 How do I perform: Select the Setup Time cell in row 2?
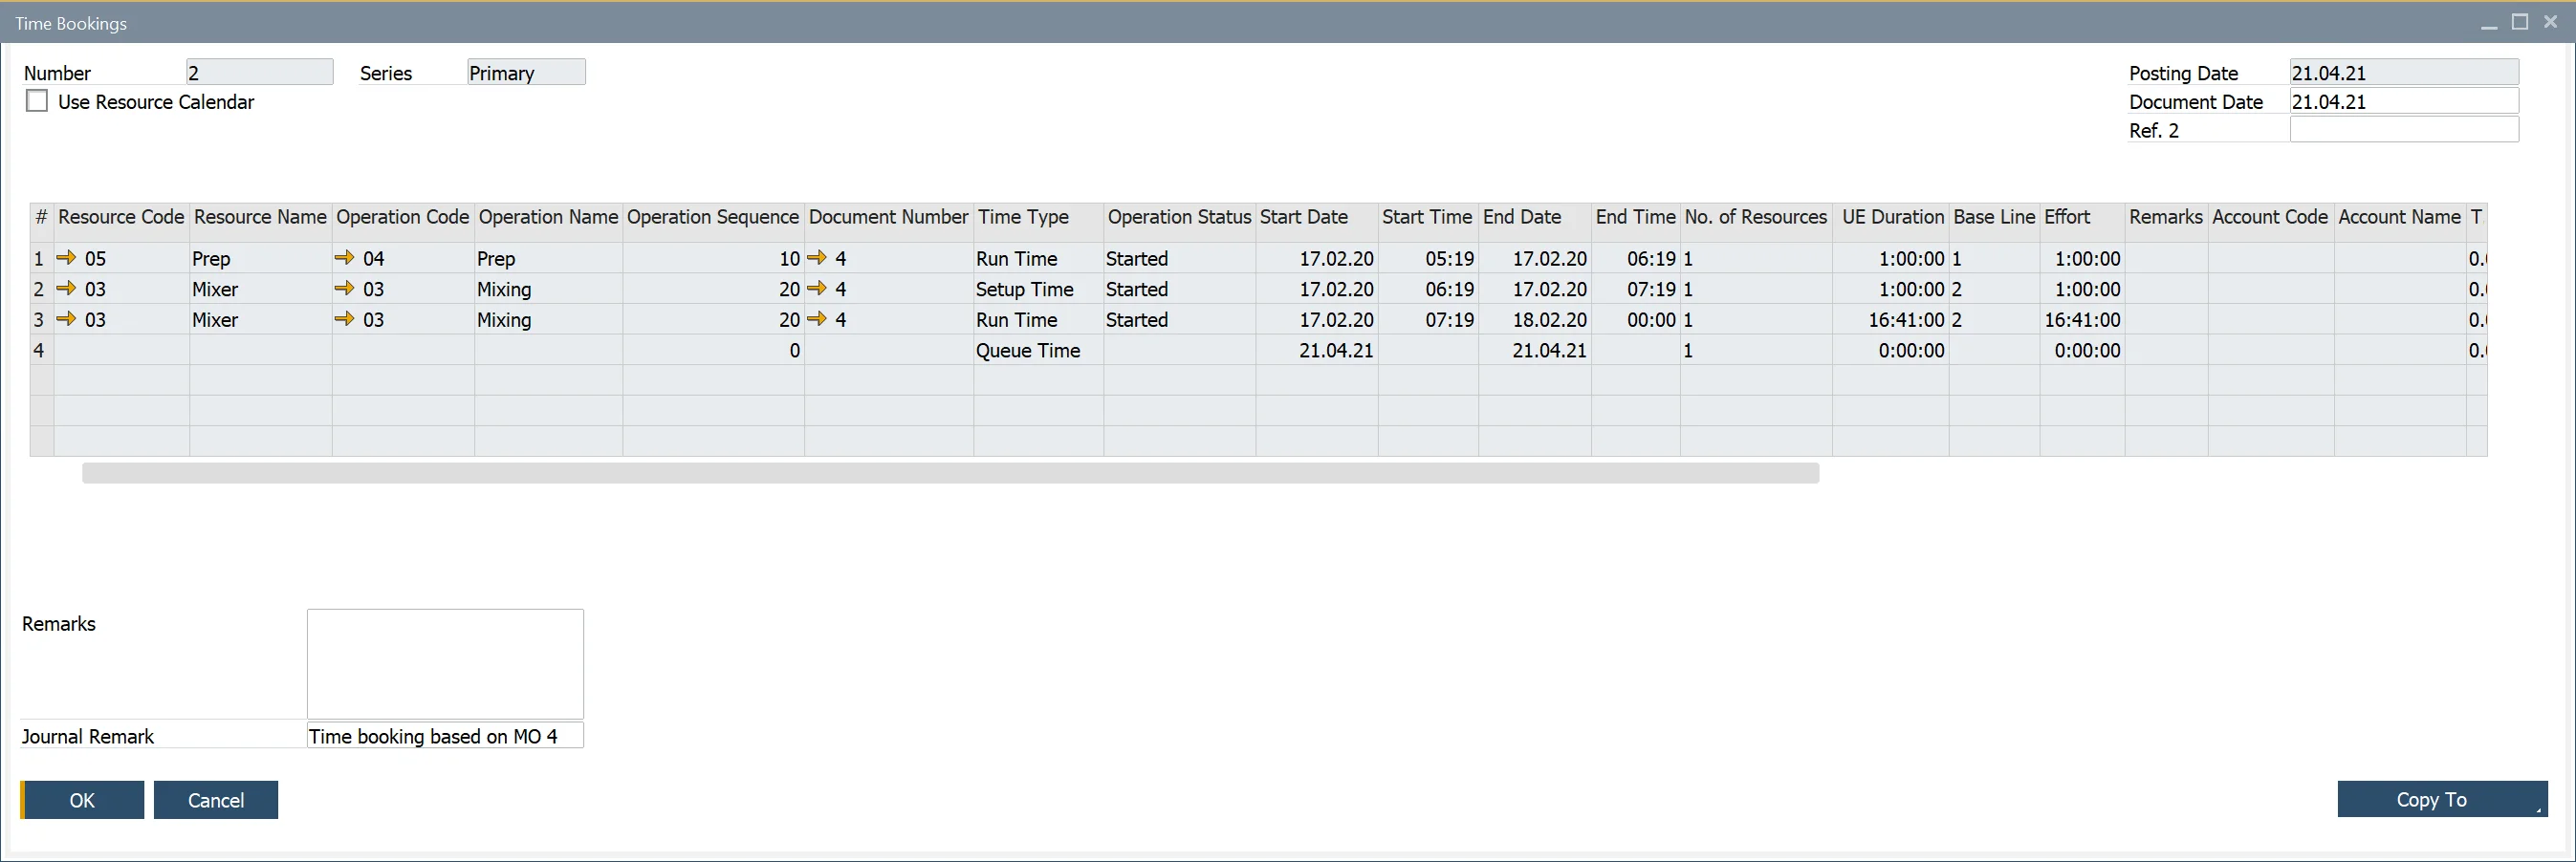tap(1025, 289)
